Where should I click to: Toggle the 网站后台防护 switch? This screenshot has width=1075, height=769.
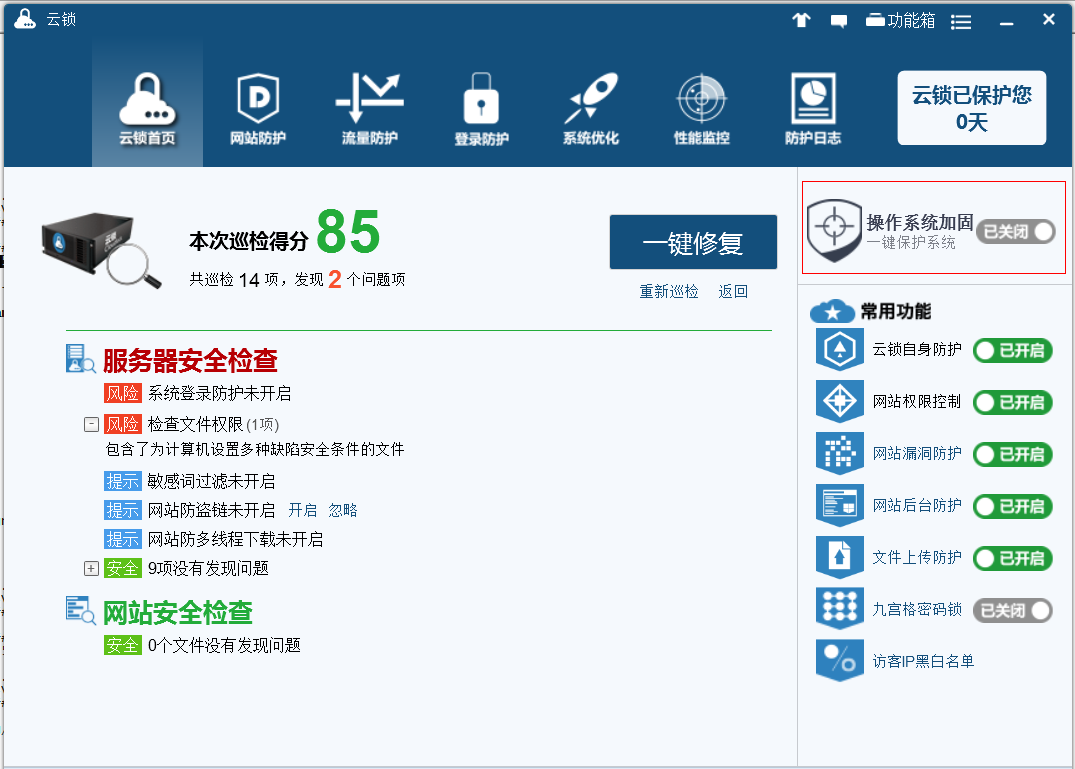(1013, 506)
